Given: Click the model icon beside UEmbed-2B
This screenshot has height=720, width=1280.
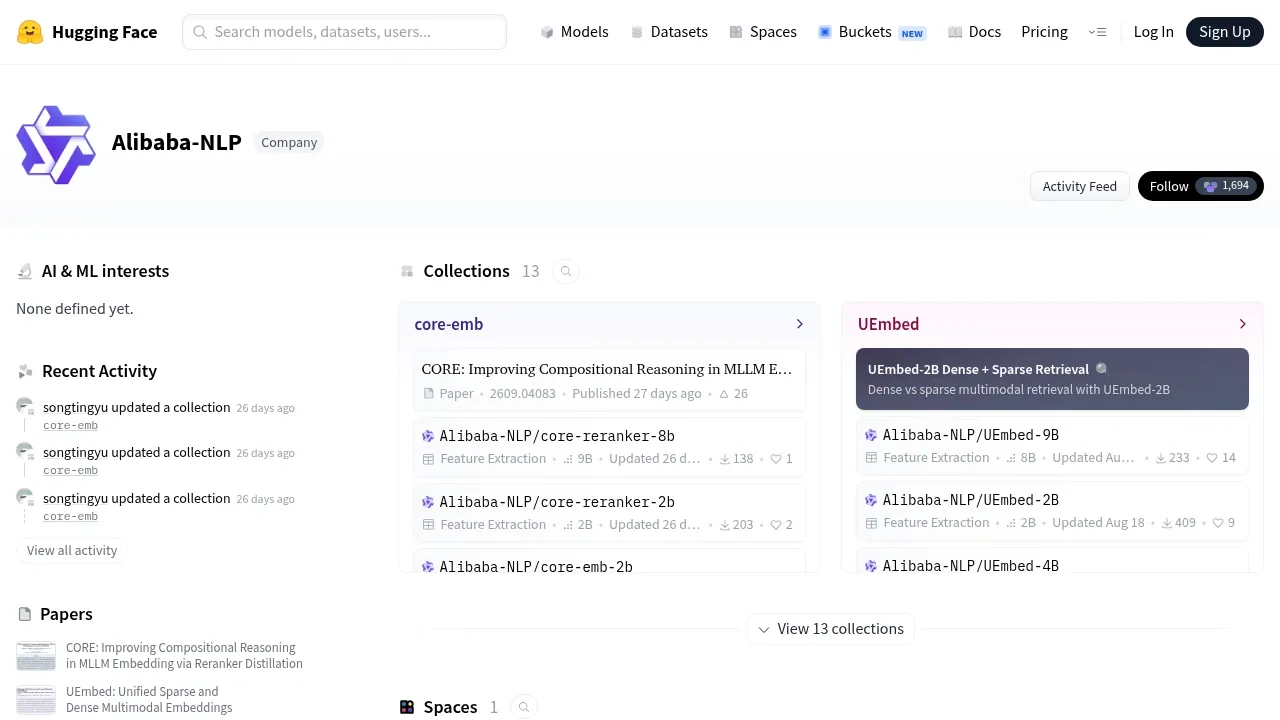Looking at the screenshot, I should pyautogui.click(x=871, y=500).
